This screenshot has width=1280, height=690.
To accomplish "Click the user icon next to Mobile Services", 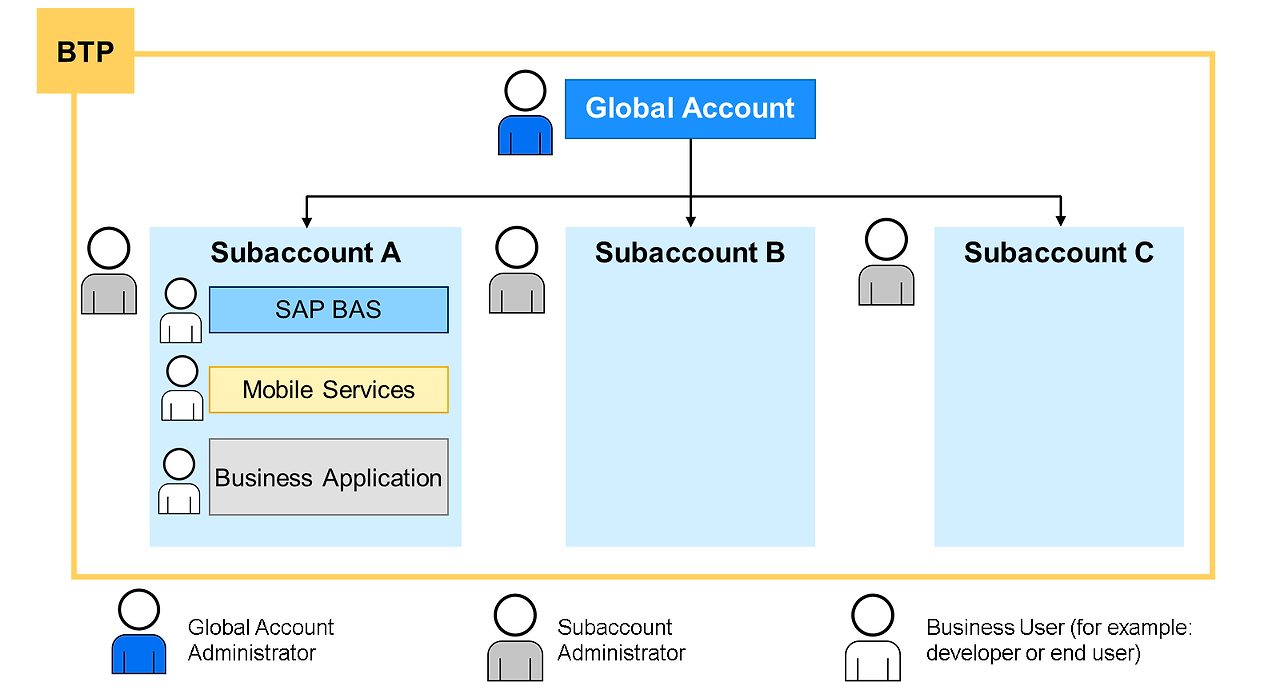I will [182, 388].
